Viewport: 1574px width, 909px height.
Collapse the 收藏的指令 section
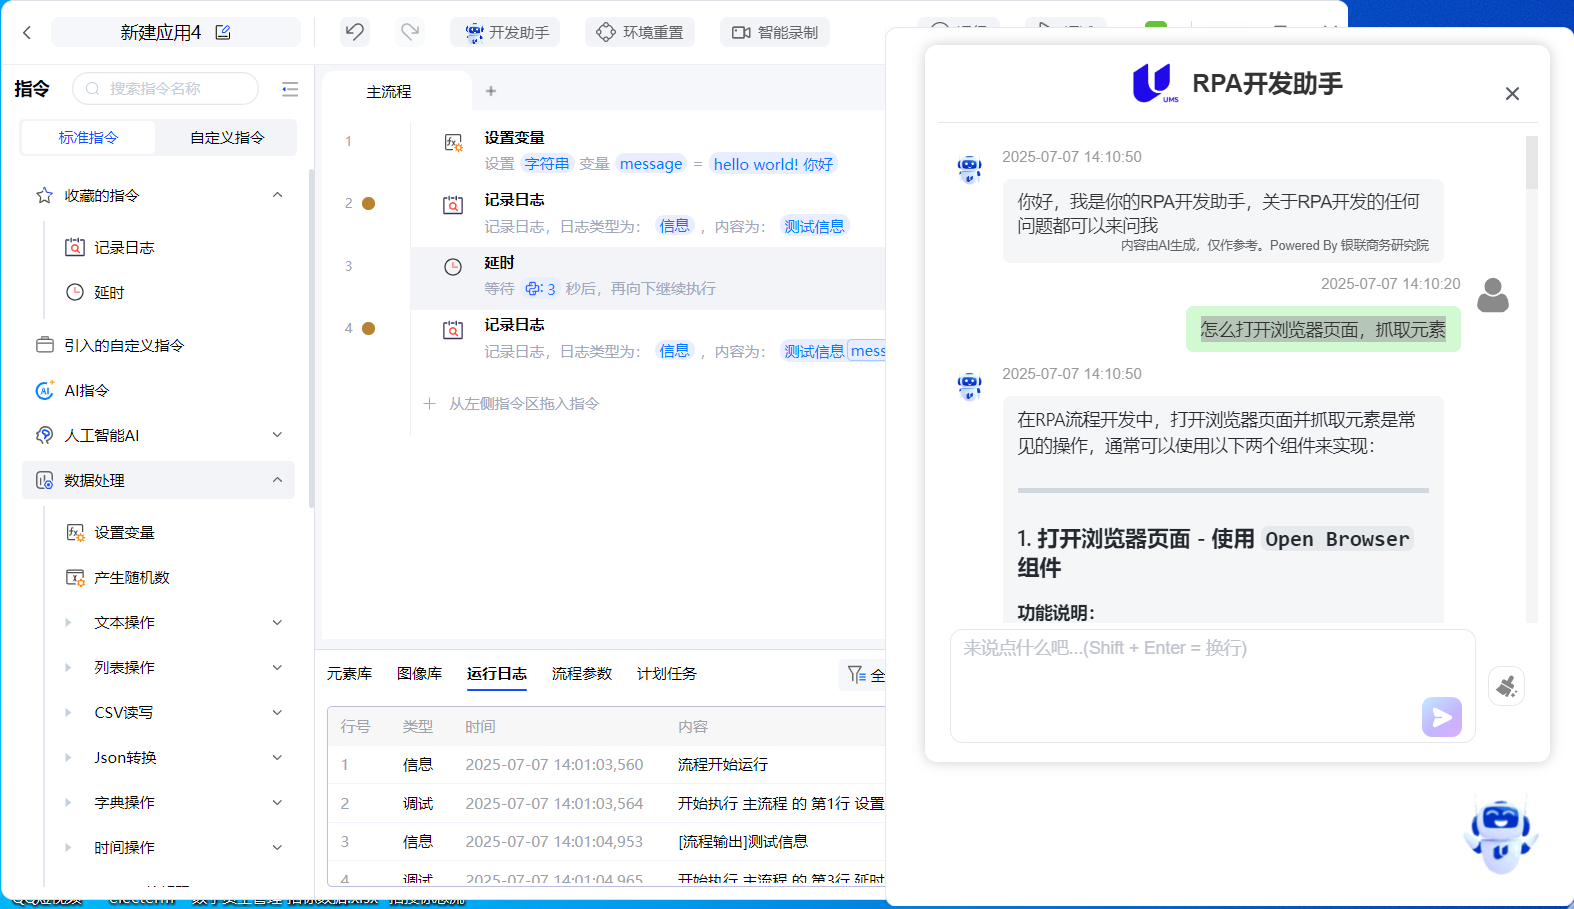coord(277,195)
